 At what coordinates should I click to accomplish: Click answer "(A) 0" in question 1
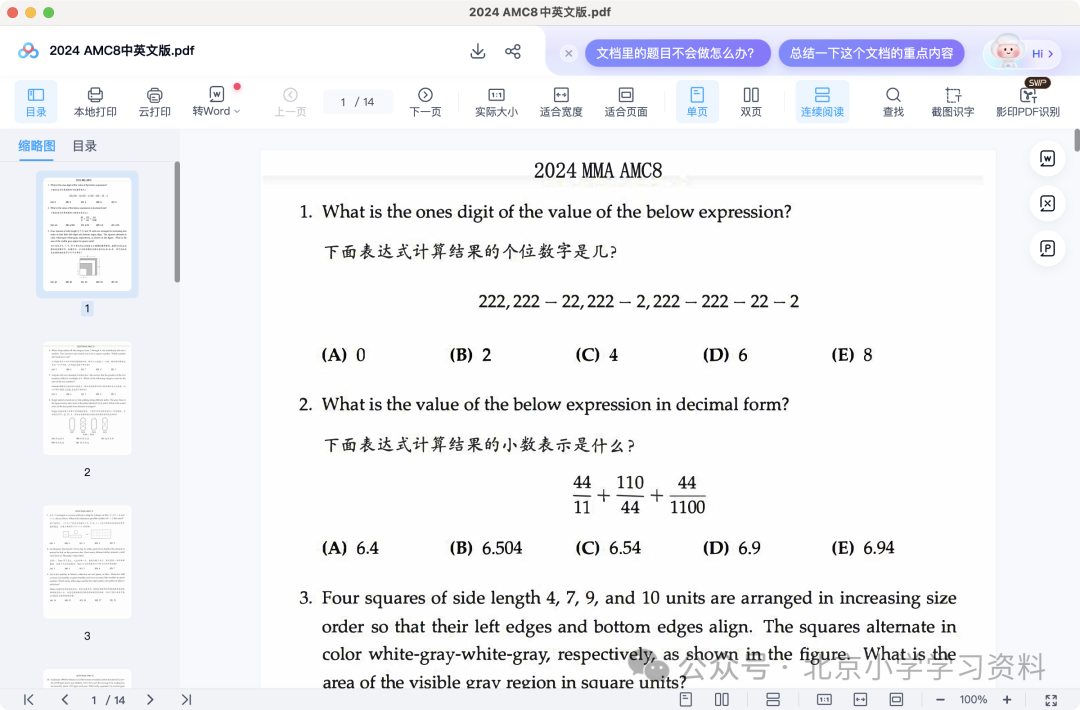click(344, 355)
